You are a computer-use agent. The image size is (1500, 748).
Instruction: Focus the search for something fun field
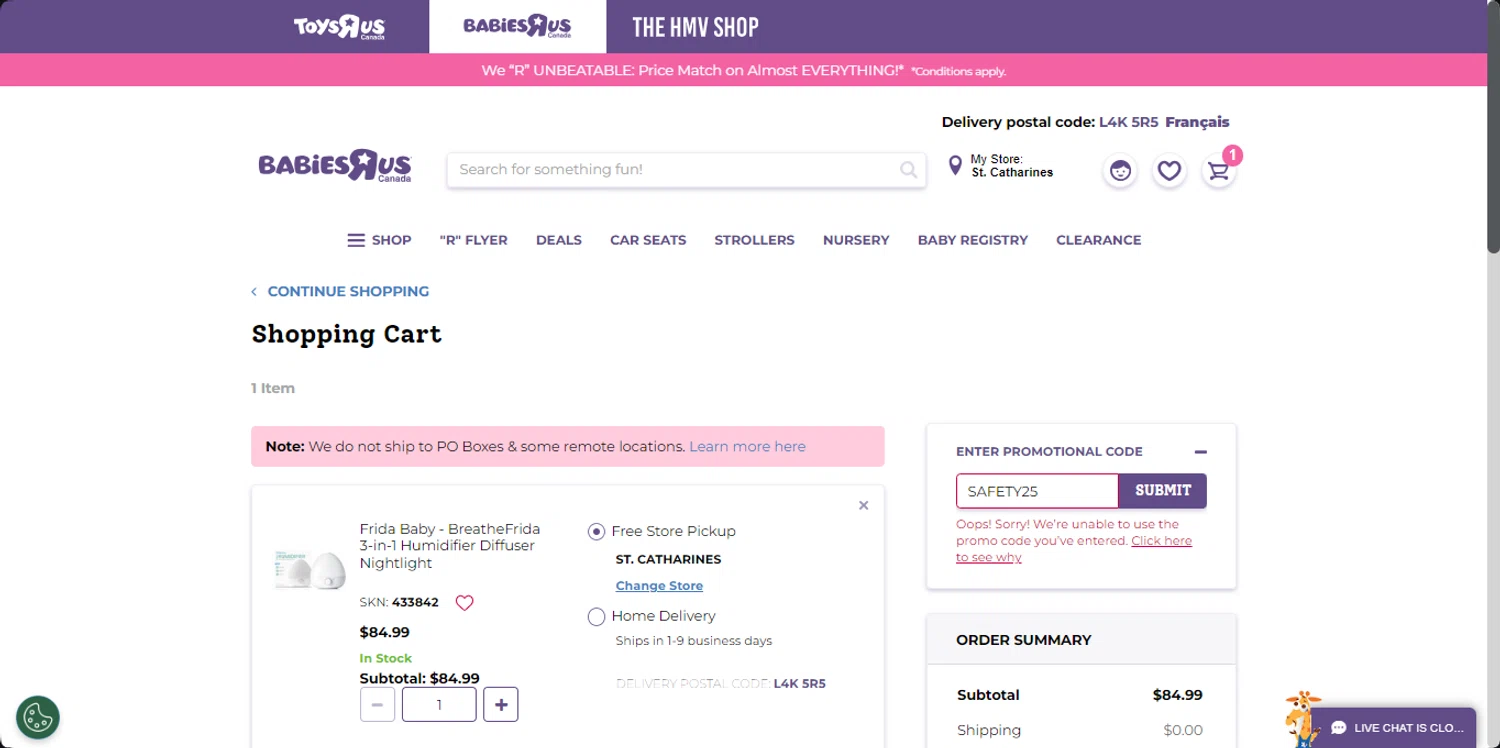[675, 170]
